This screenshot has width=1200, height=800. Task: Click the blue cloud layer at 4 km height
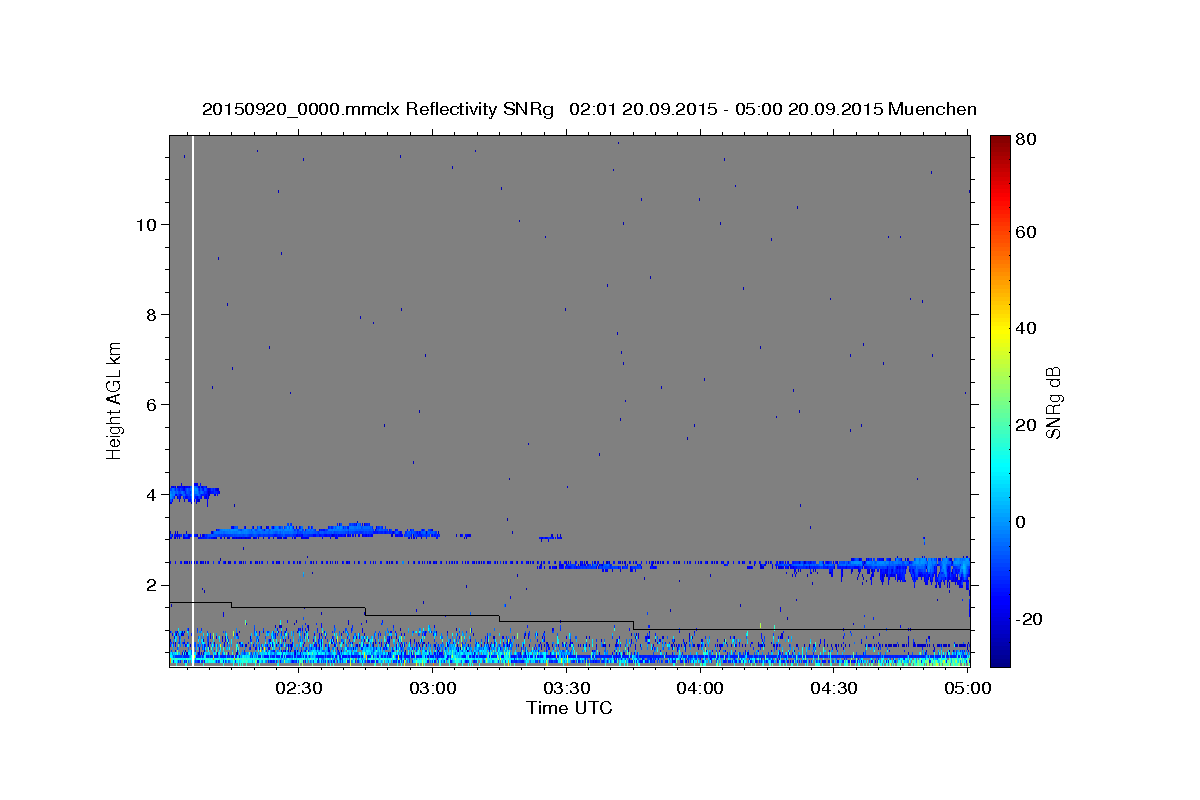click(x=193, y=493)
